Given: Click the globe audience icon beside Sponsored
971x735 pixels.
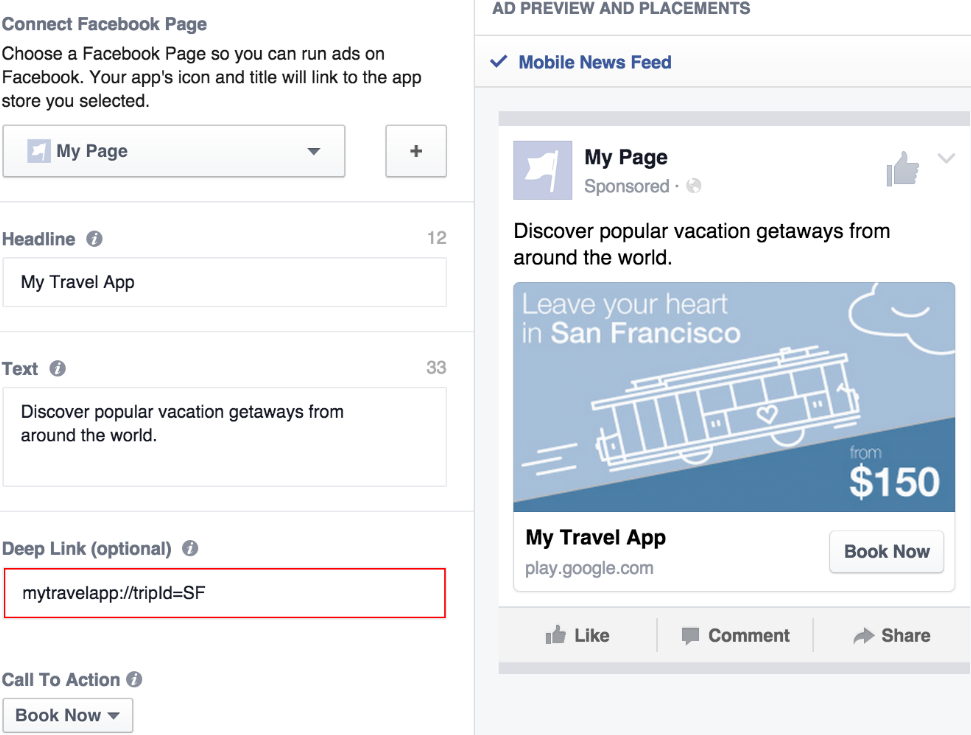Looking at the screenshot, I should click(x=694, y=186).
